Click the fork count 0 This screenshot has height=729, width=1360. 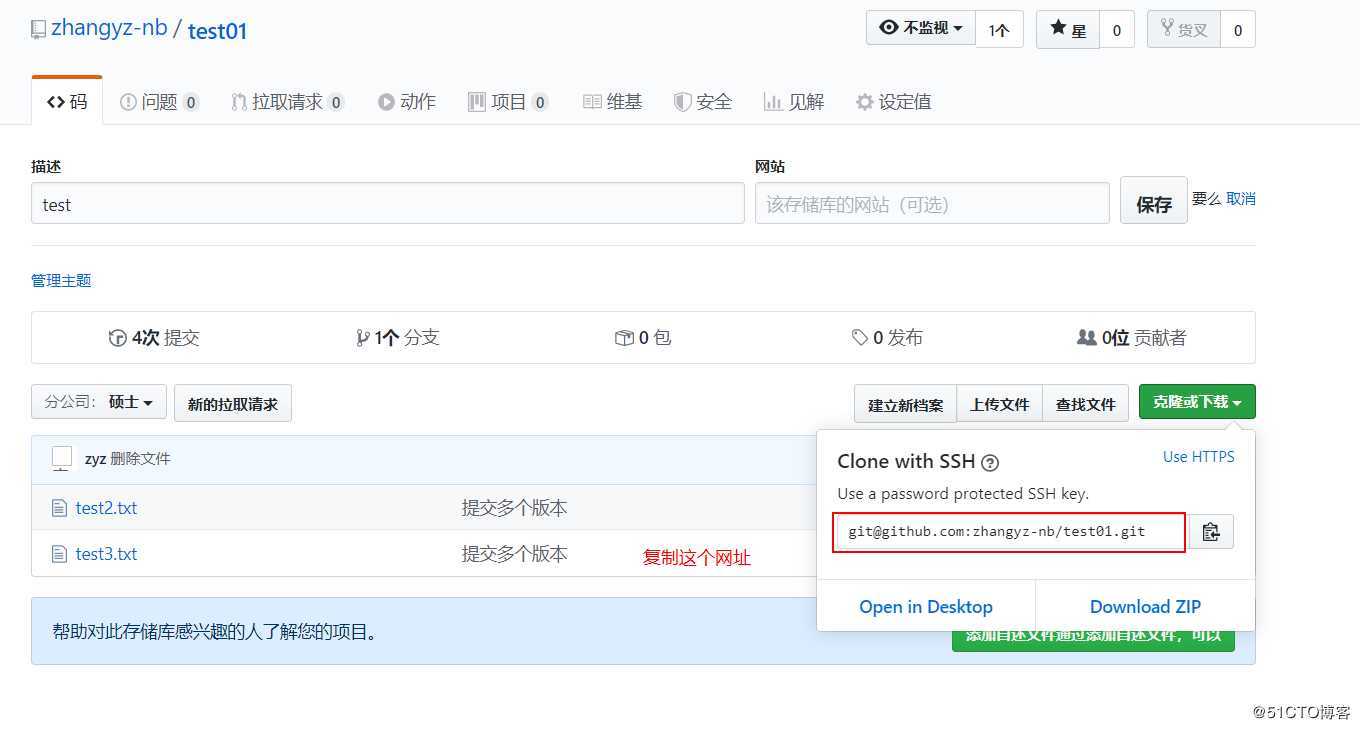1238,30
